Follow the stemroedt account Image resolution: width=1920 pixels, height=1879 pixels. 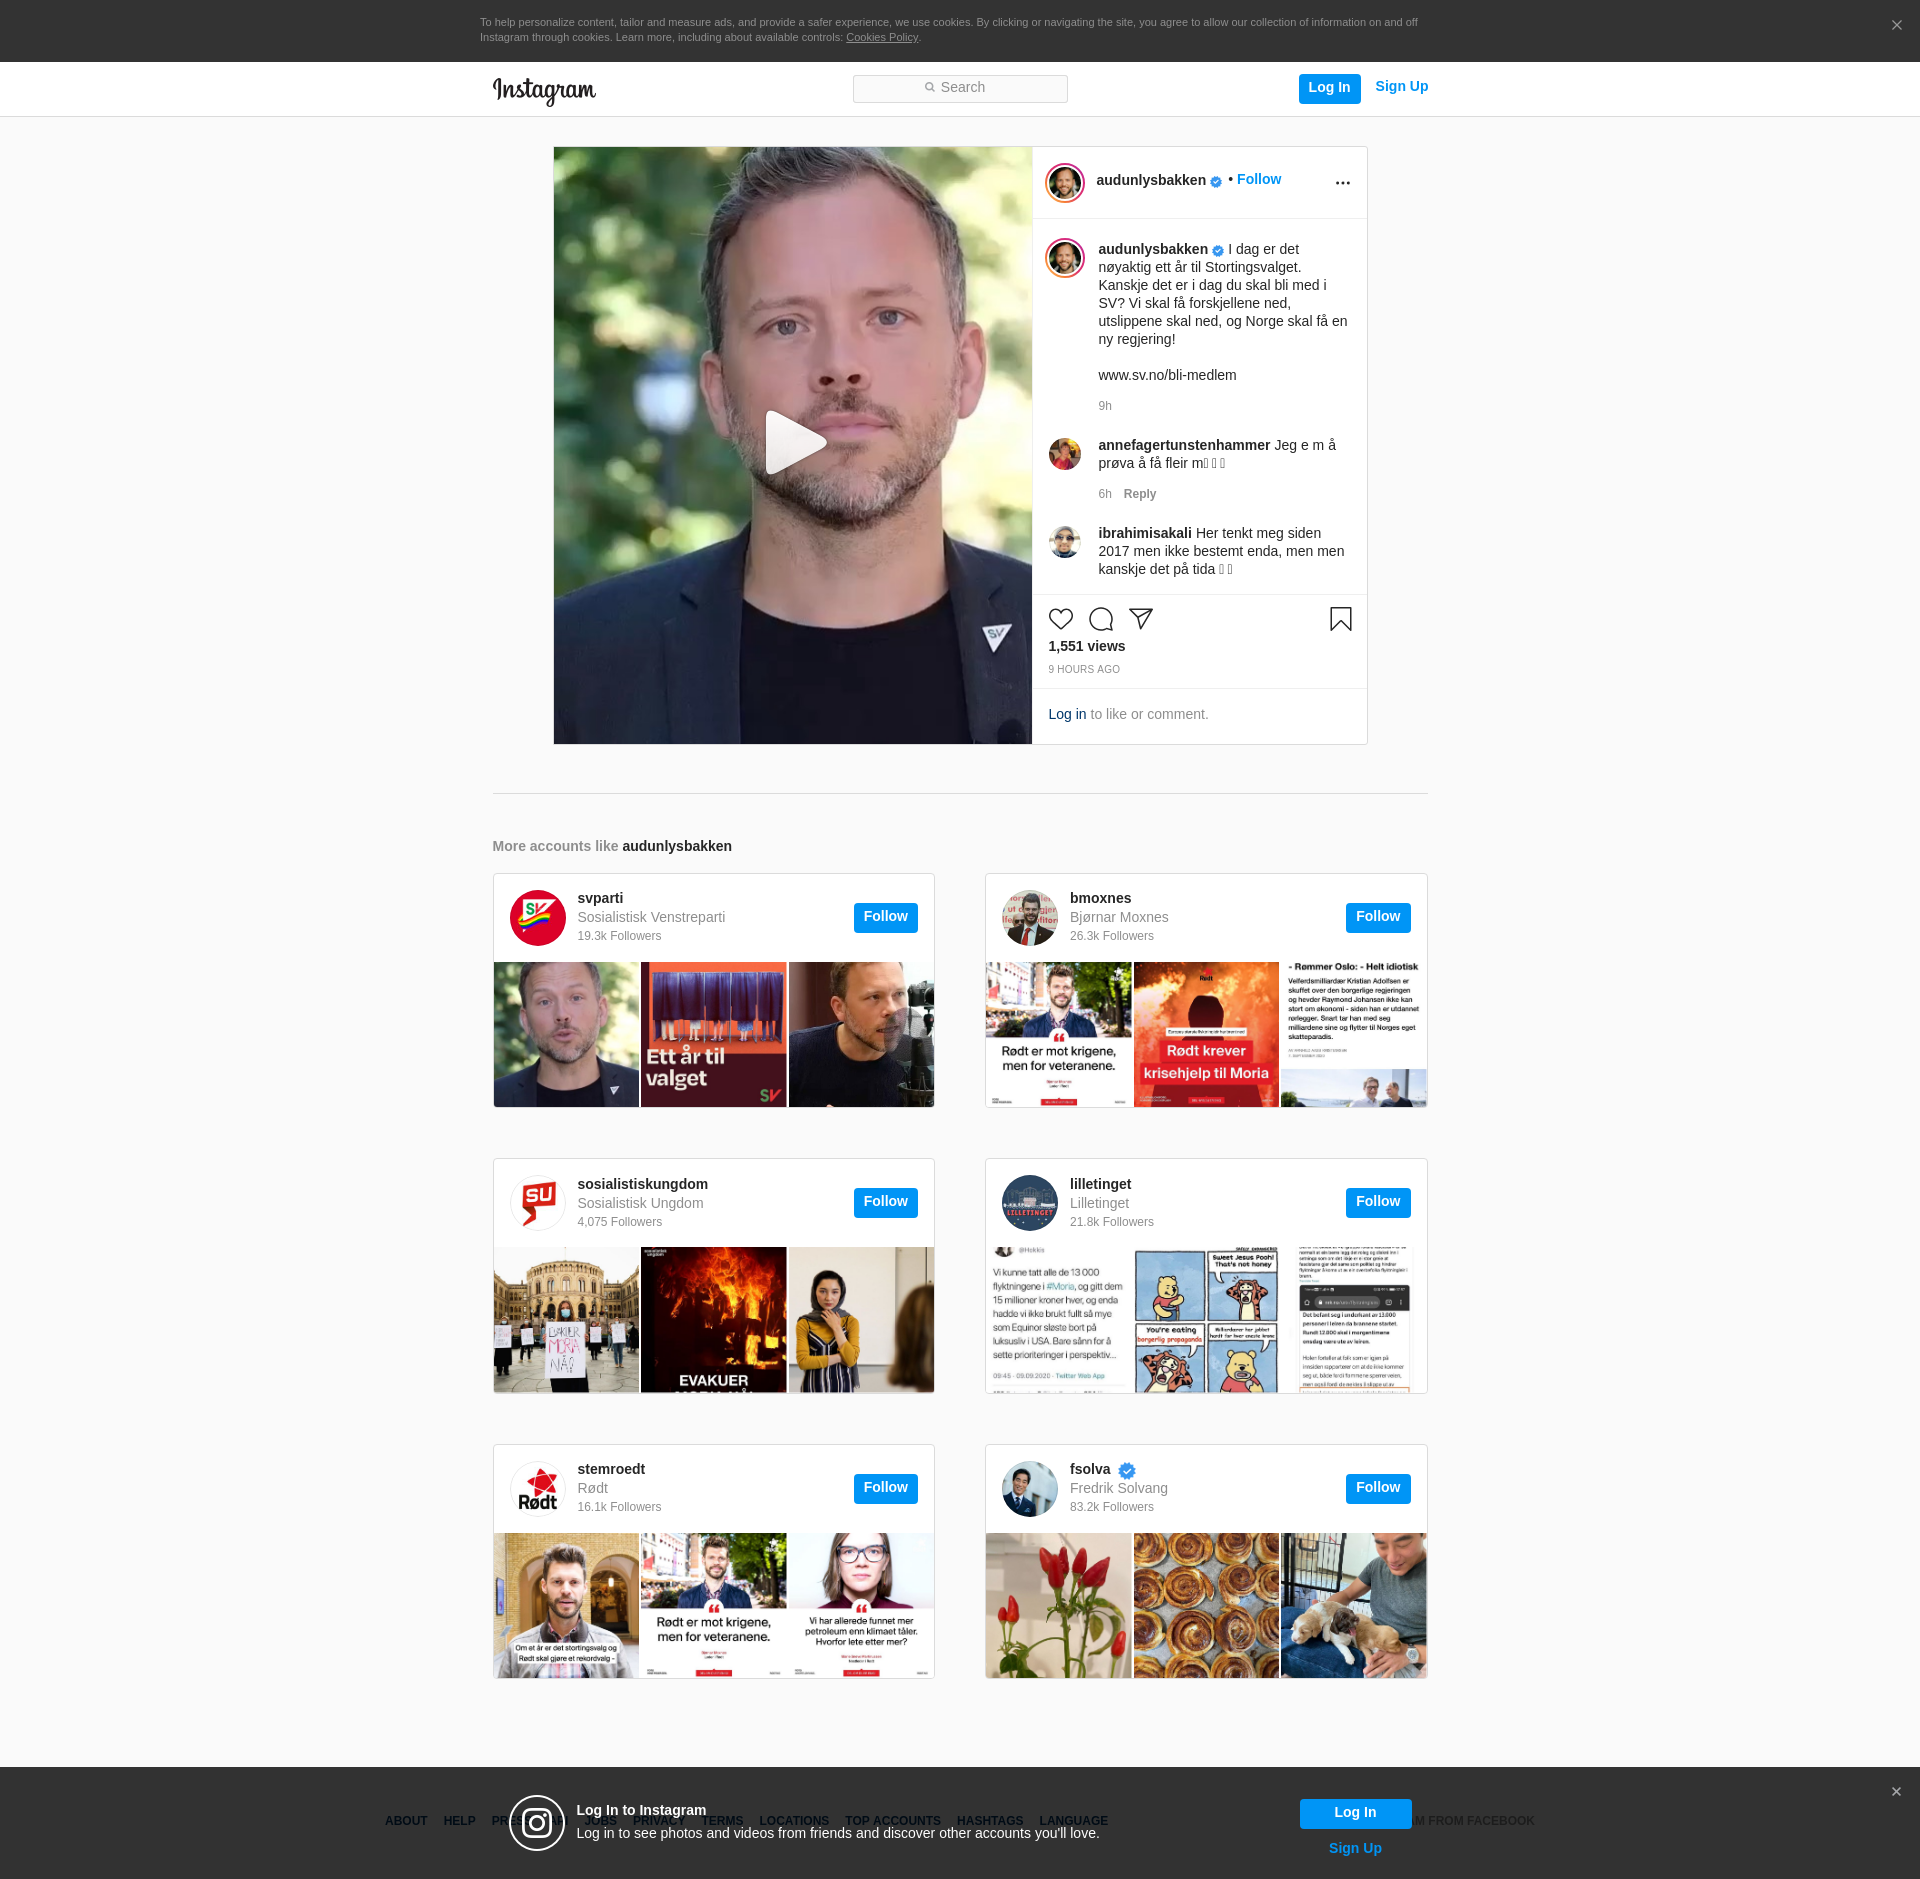point(885,1488)
